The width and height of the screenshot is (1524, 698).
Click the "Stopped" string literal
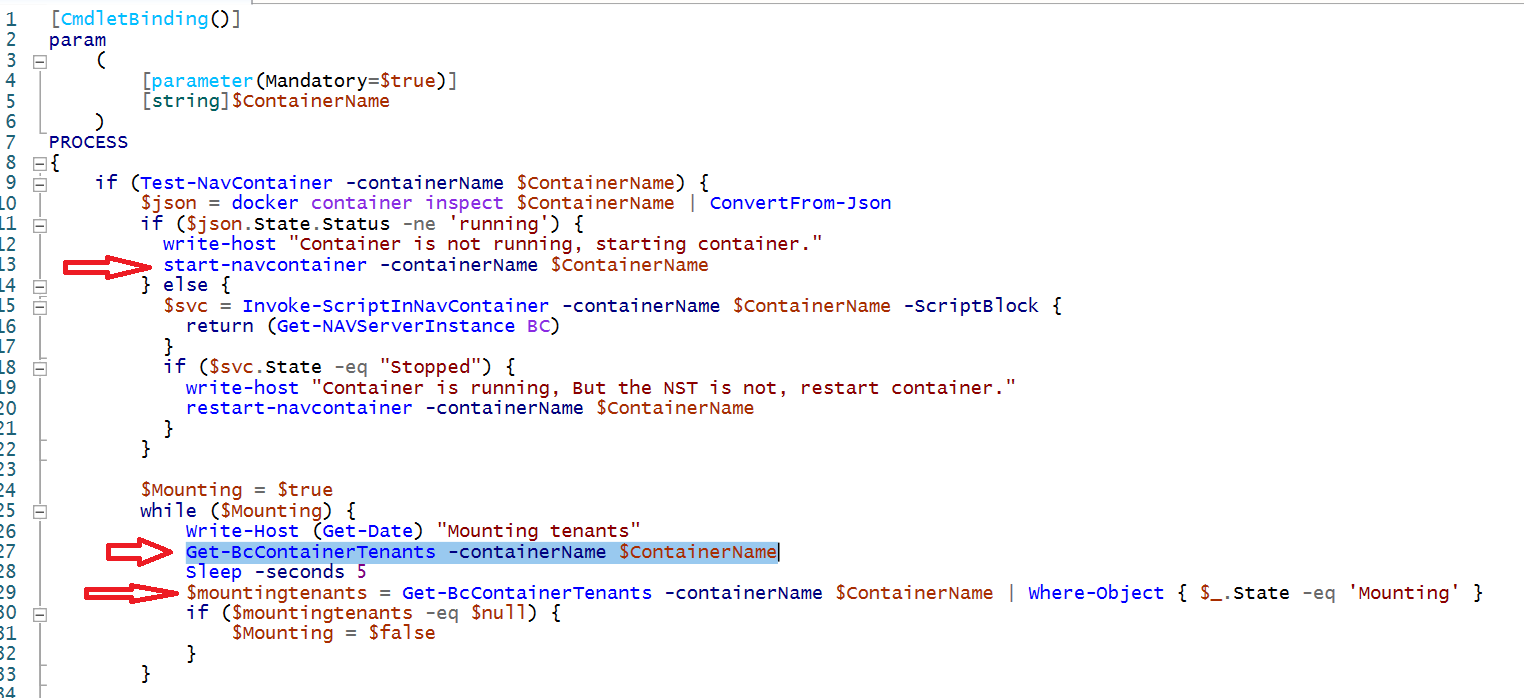pos(430,367)
